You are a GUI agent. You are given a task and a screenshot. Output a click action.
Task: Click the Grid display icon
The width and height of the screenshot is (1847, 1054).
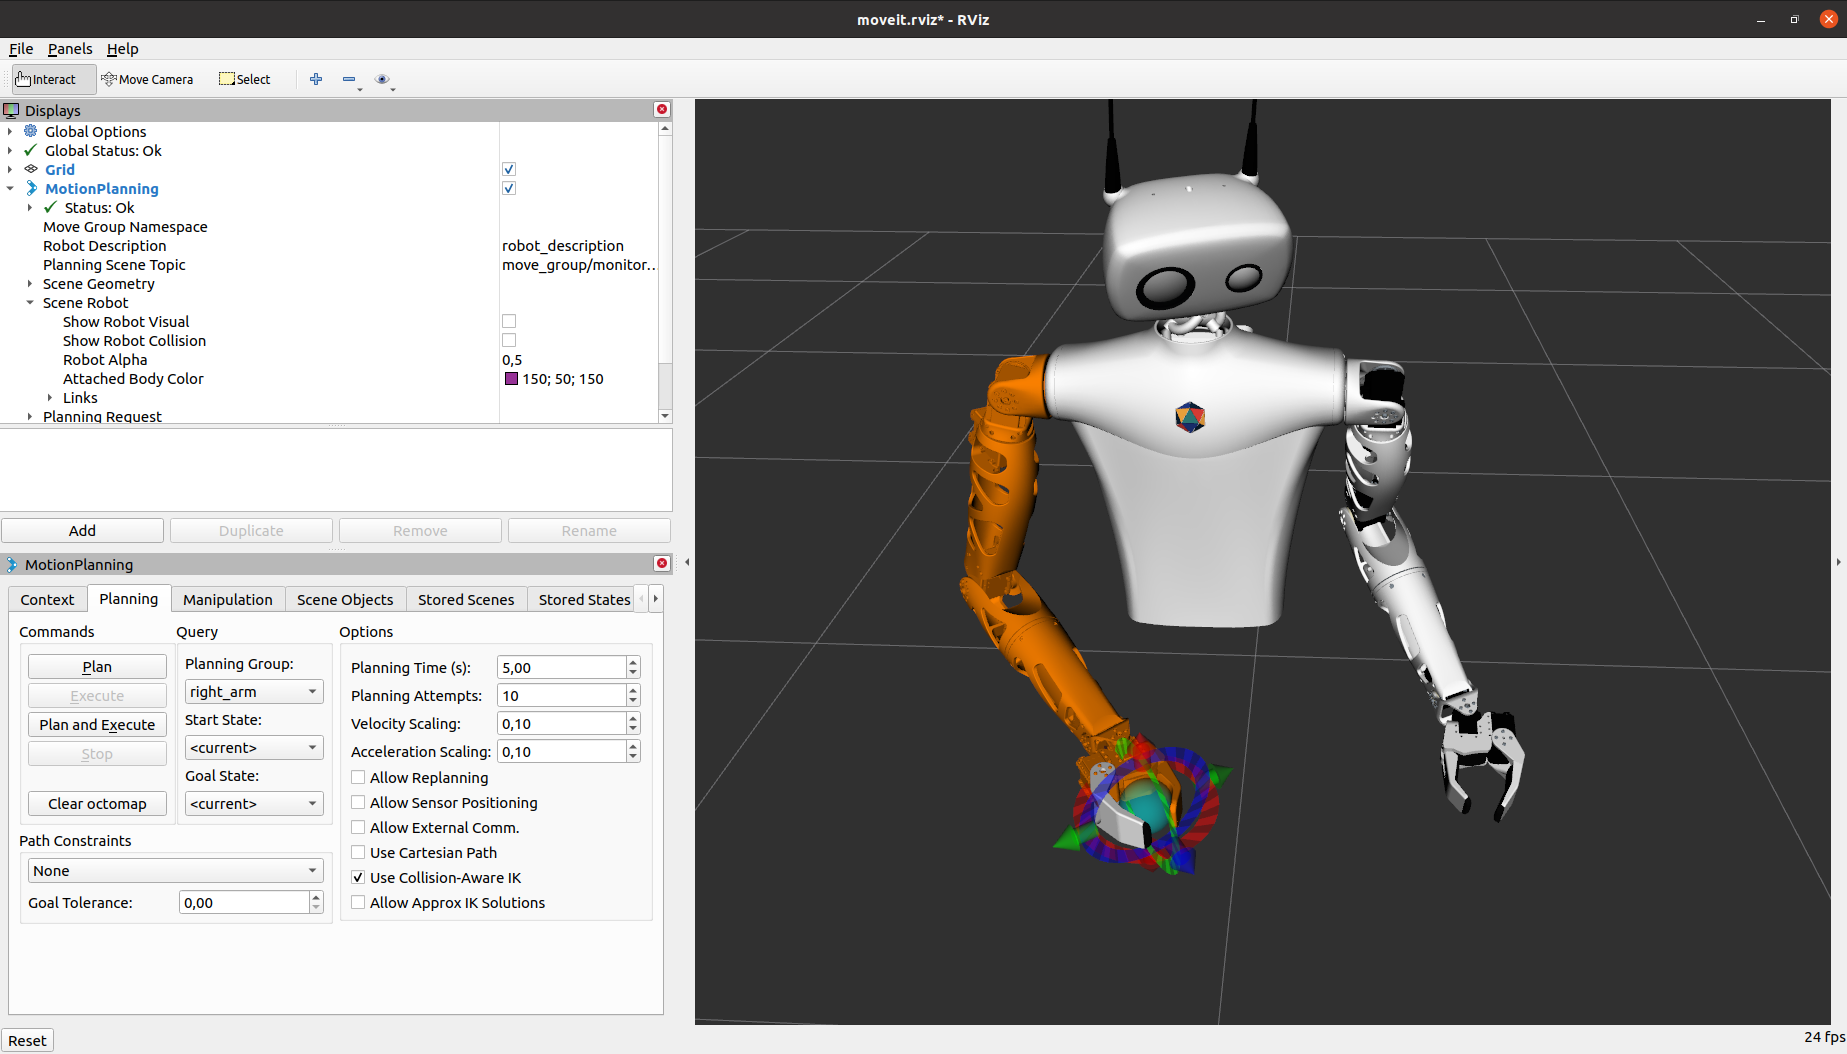coord(31,169)
